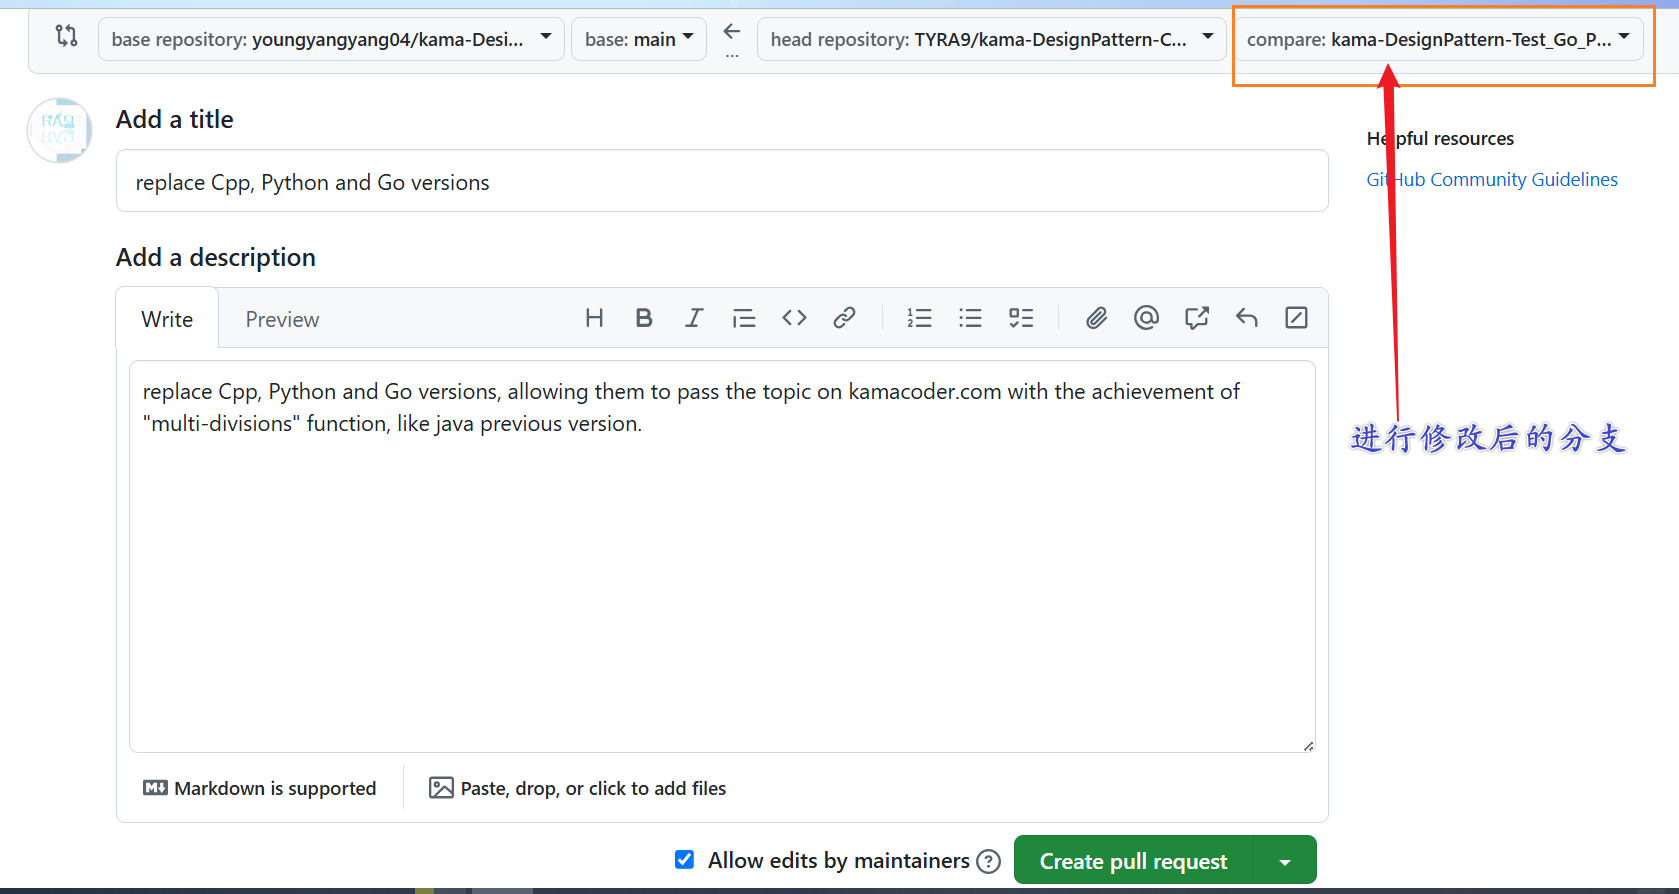1679x894 pixels.
Task: Open help for Allow edits by maintainers
Action: click(988, 861)
